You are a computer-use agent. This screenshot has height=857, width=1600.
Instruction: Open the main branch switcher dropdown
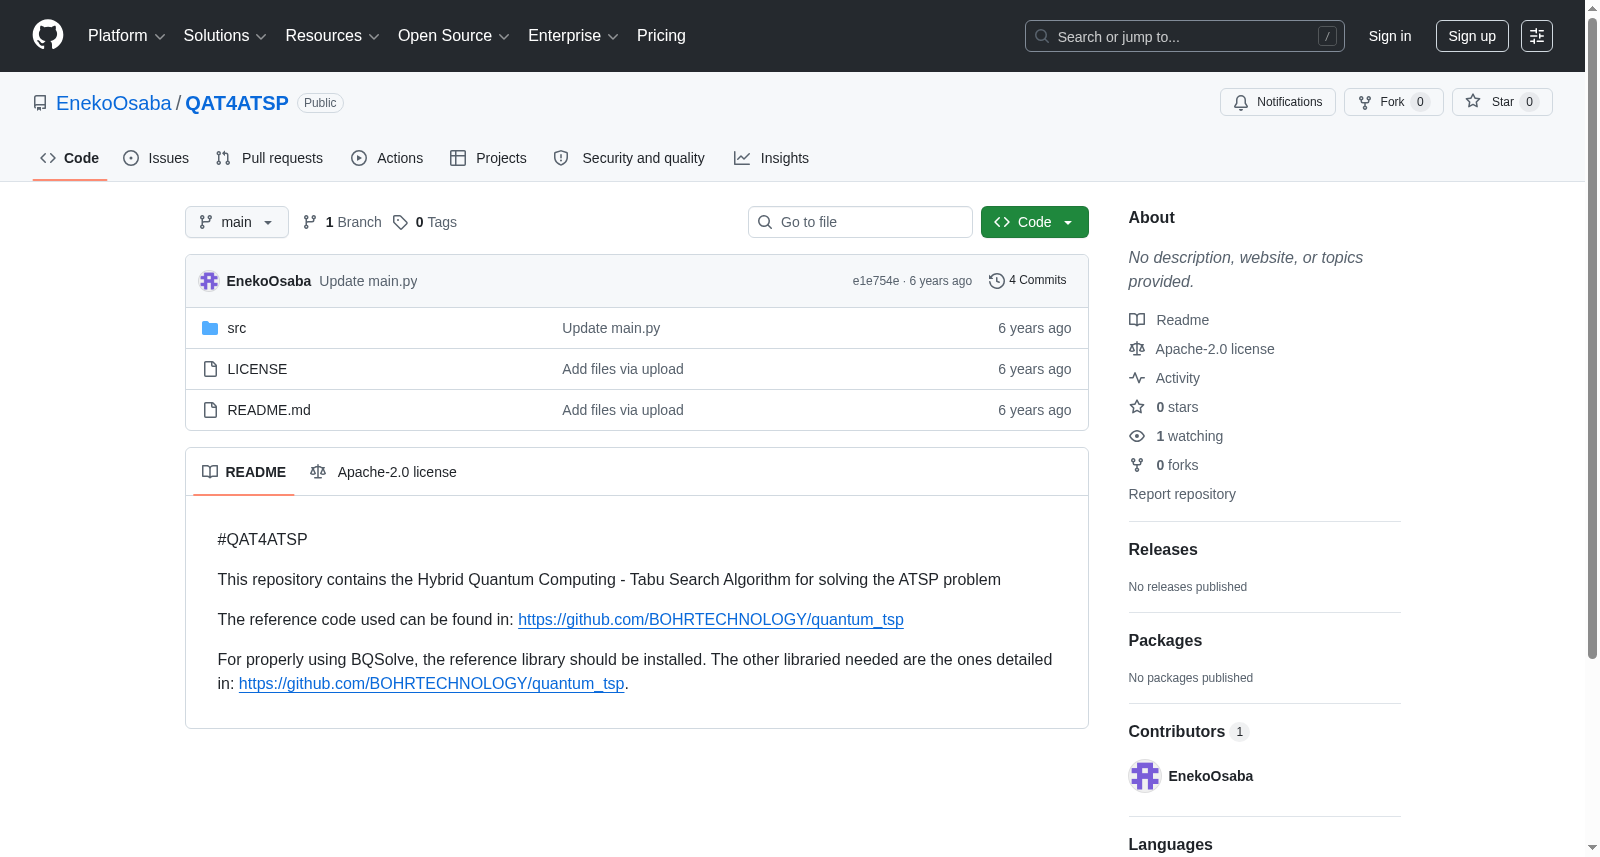click(237, 222)
